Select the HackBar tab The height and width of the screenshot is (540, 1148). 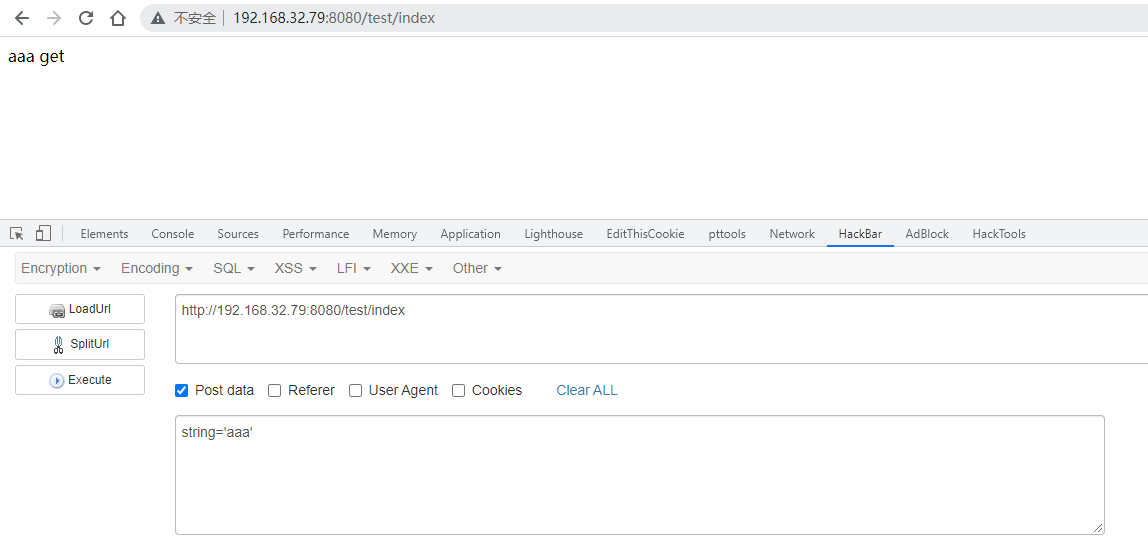point(860,234)
